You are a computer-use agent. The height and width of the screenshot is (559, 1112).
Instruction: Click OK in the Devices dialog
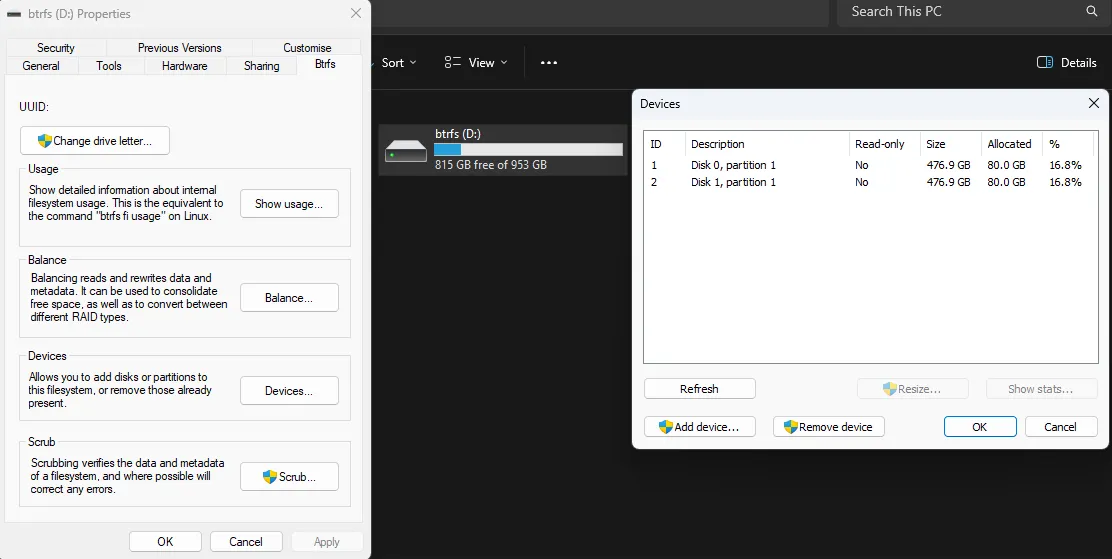(980, 426)
